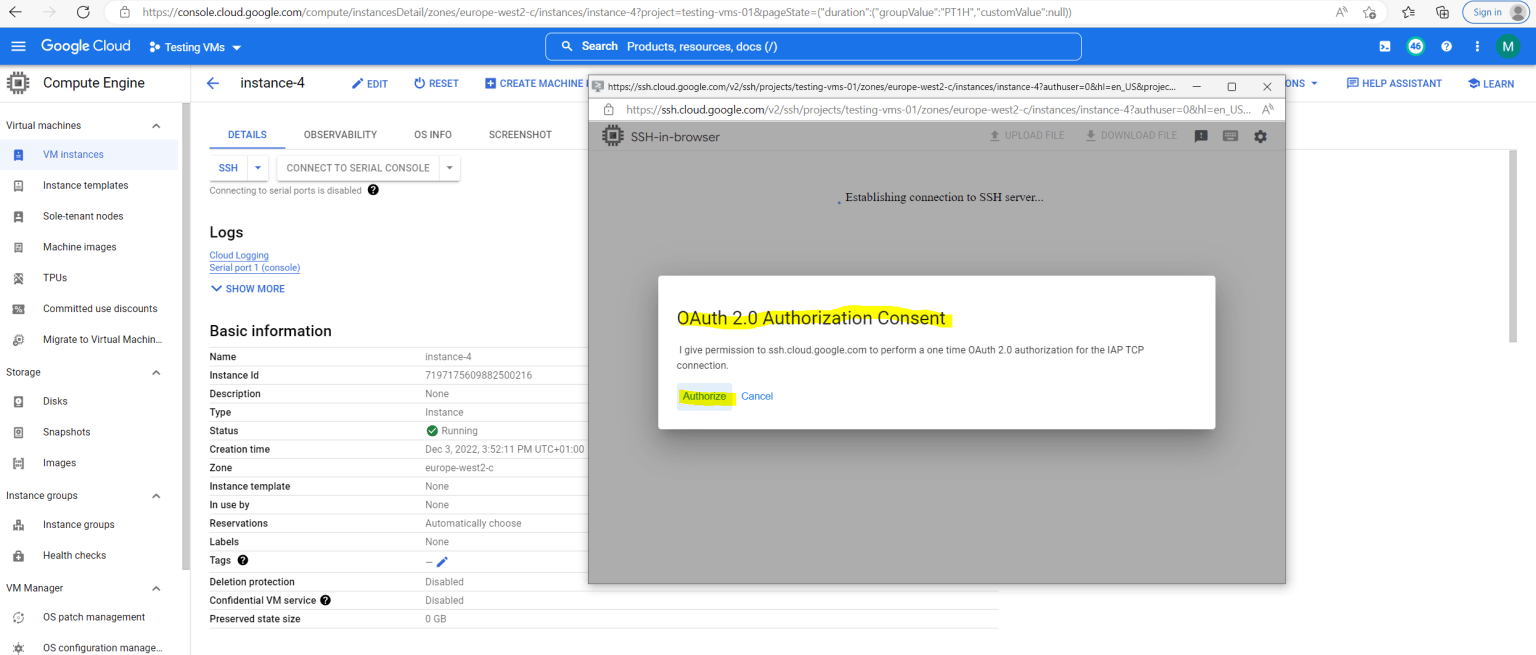Open the Screenshot tab
Viewport: 1536px width, 655px height.
pos(519,134)
